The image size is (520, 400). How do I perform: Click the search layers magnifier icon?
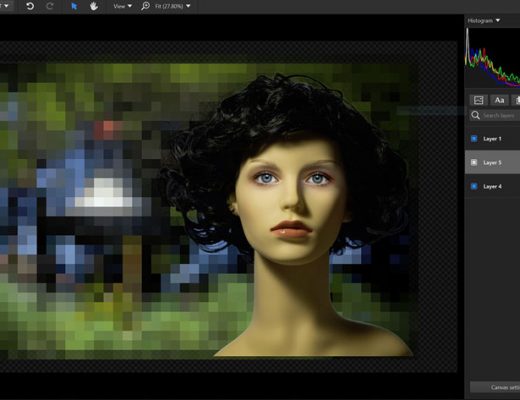coord(475,115)
